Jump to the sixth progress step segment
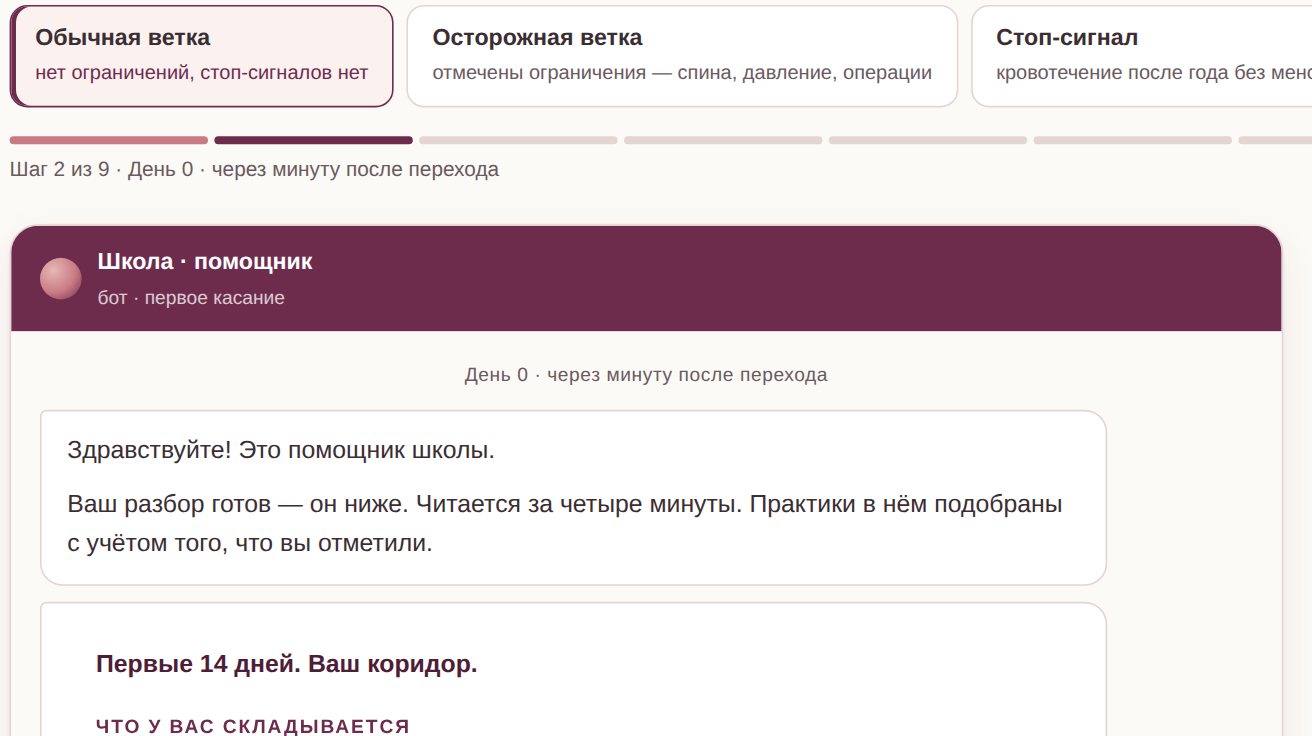The width and height of the screenshot is (1312, 736). pos(1133,140)
